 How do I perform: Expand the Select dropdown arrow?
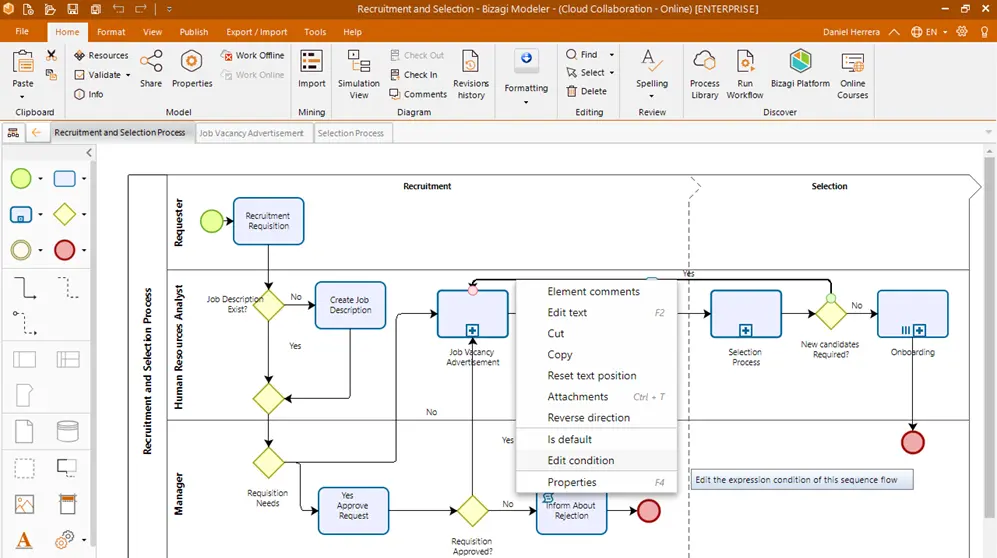[612, 72]
